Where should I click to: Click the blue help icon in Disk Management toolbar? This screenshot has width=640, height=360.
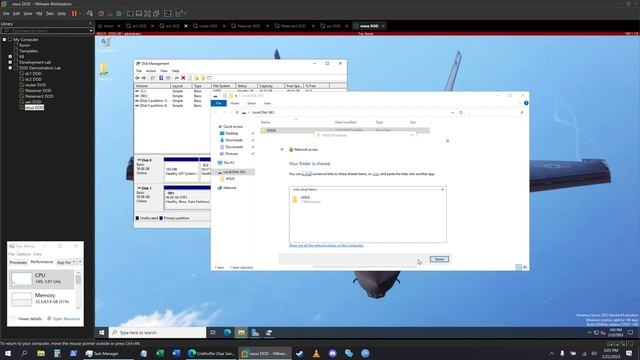(161, 78)
